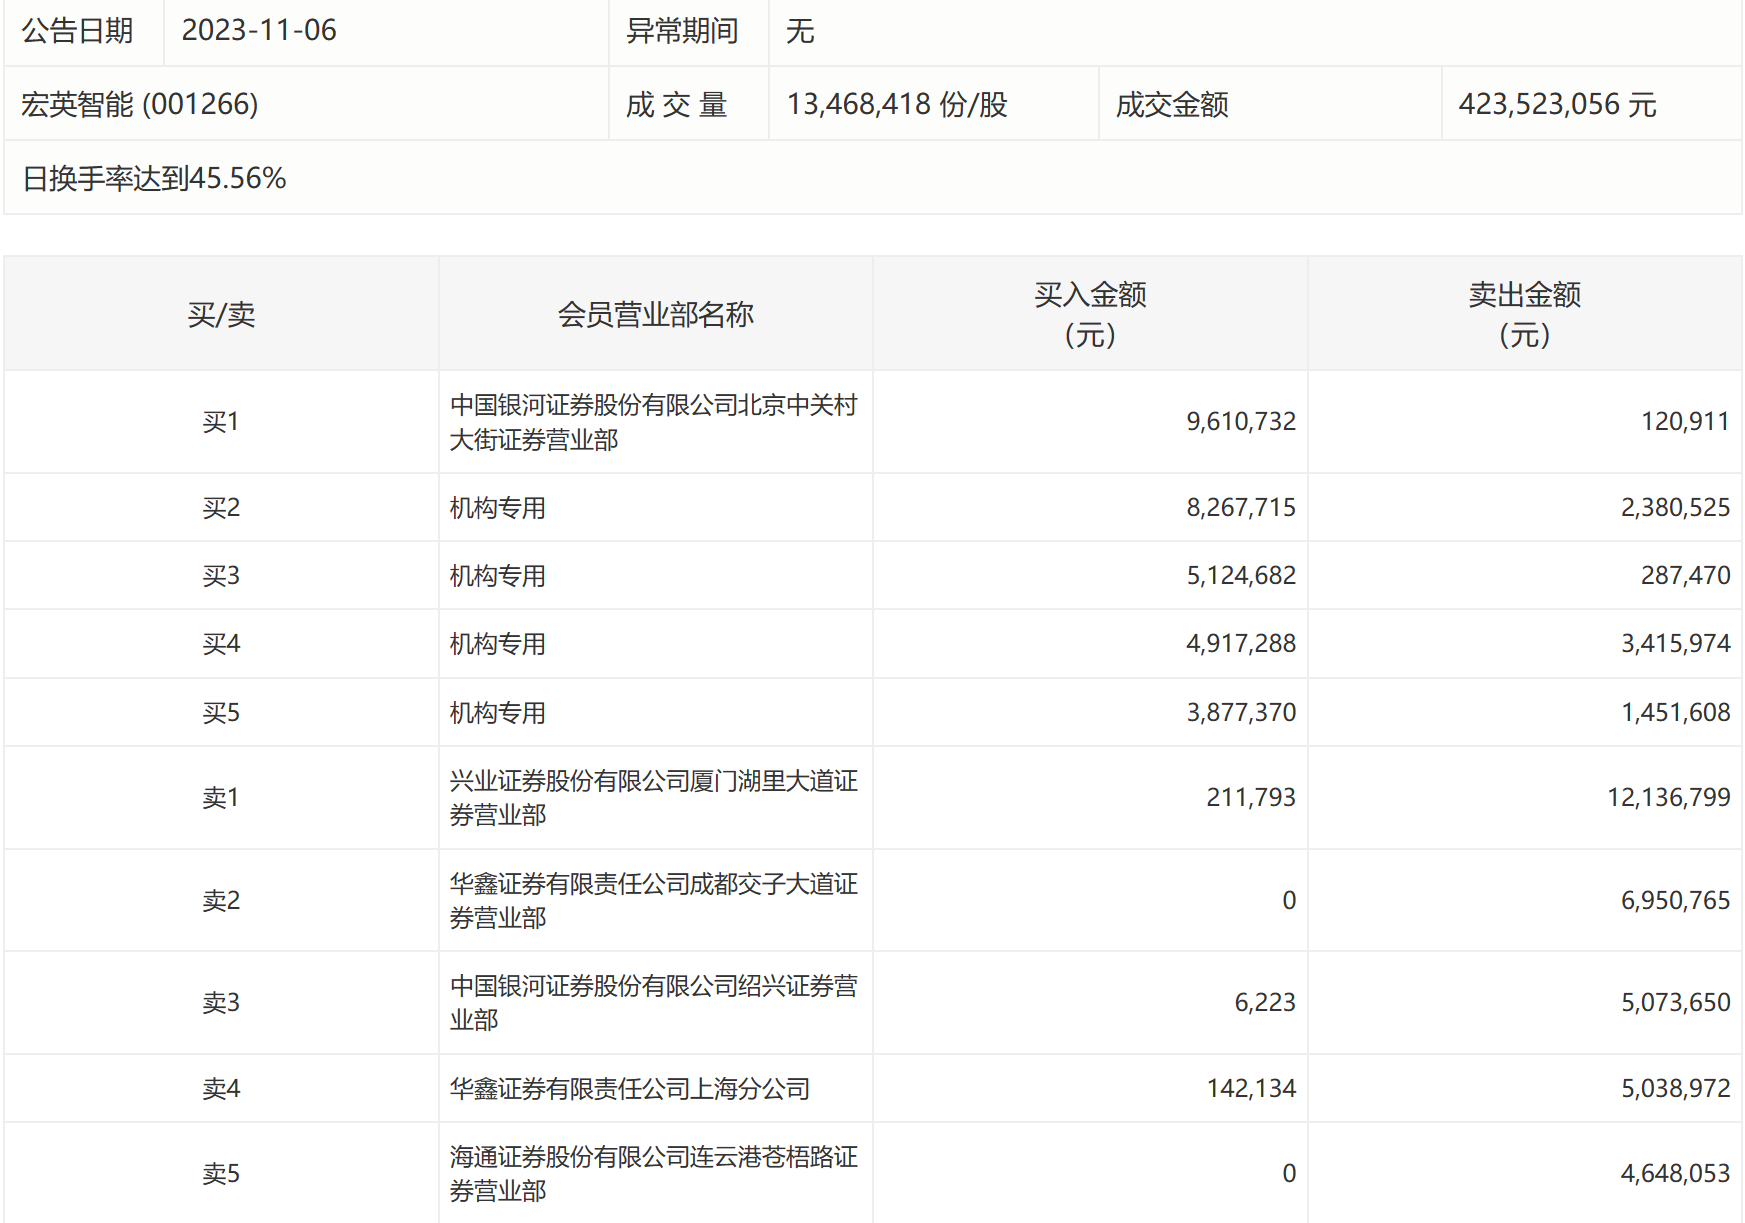Click sell amount 12,136,799 in 卖1 row
This screenshot has width=1745, height=1223.
tap(1668, 798)
